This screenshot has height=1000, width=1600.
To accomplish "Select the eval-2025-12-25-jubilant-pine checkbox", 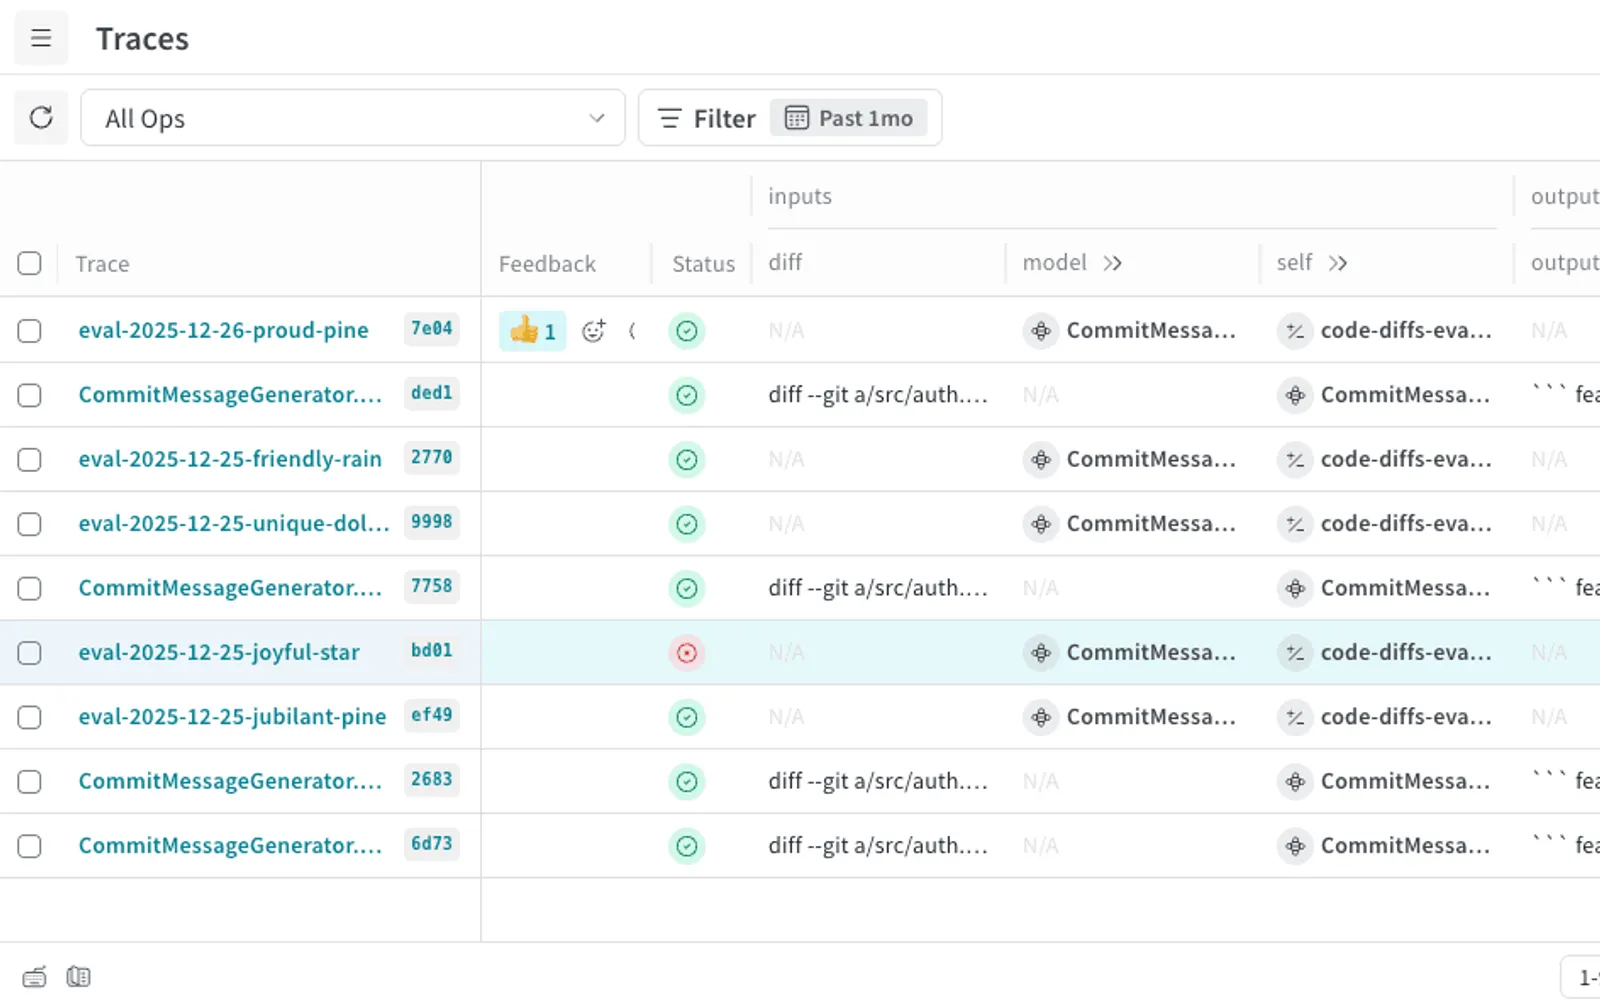I will click(30, 717).
